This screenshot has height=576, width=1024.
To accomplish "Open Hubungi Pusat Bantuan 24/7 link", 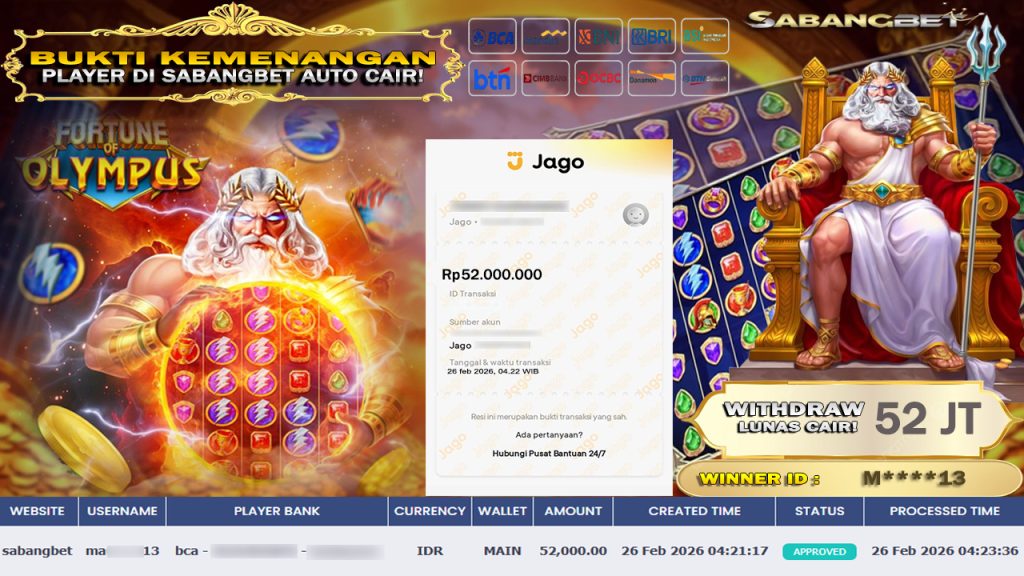I will pos(549,453).
